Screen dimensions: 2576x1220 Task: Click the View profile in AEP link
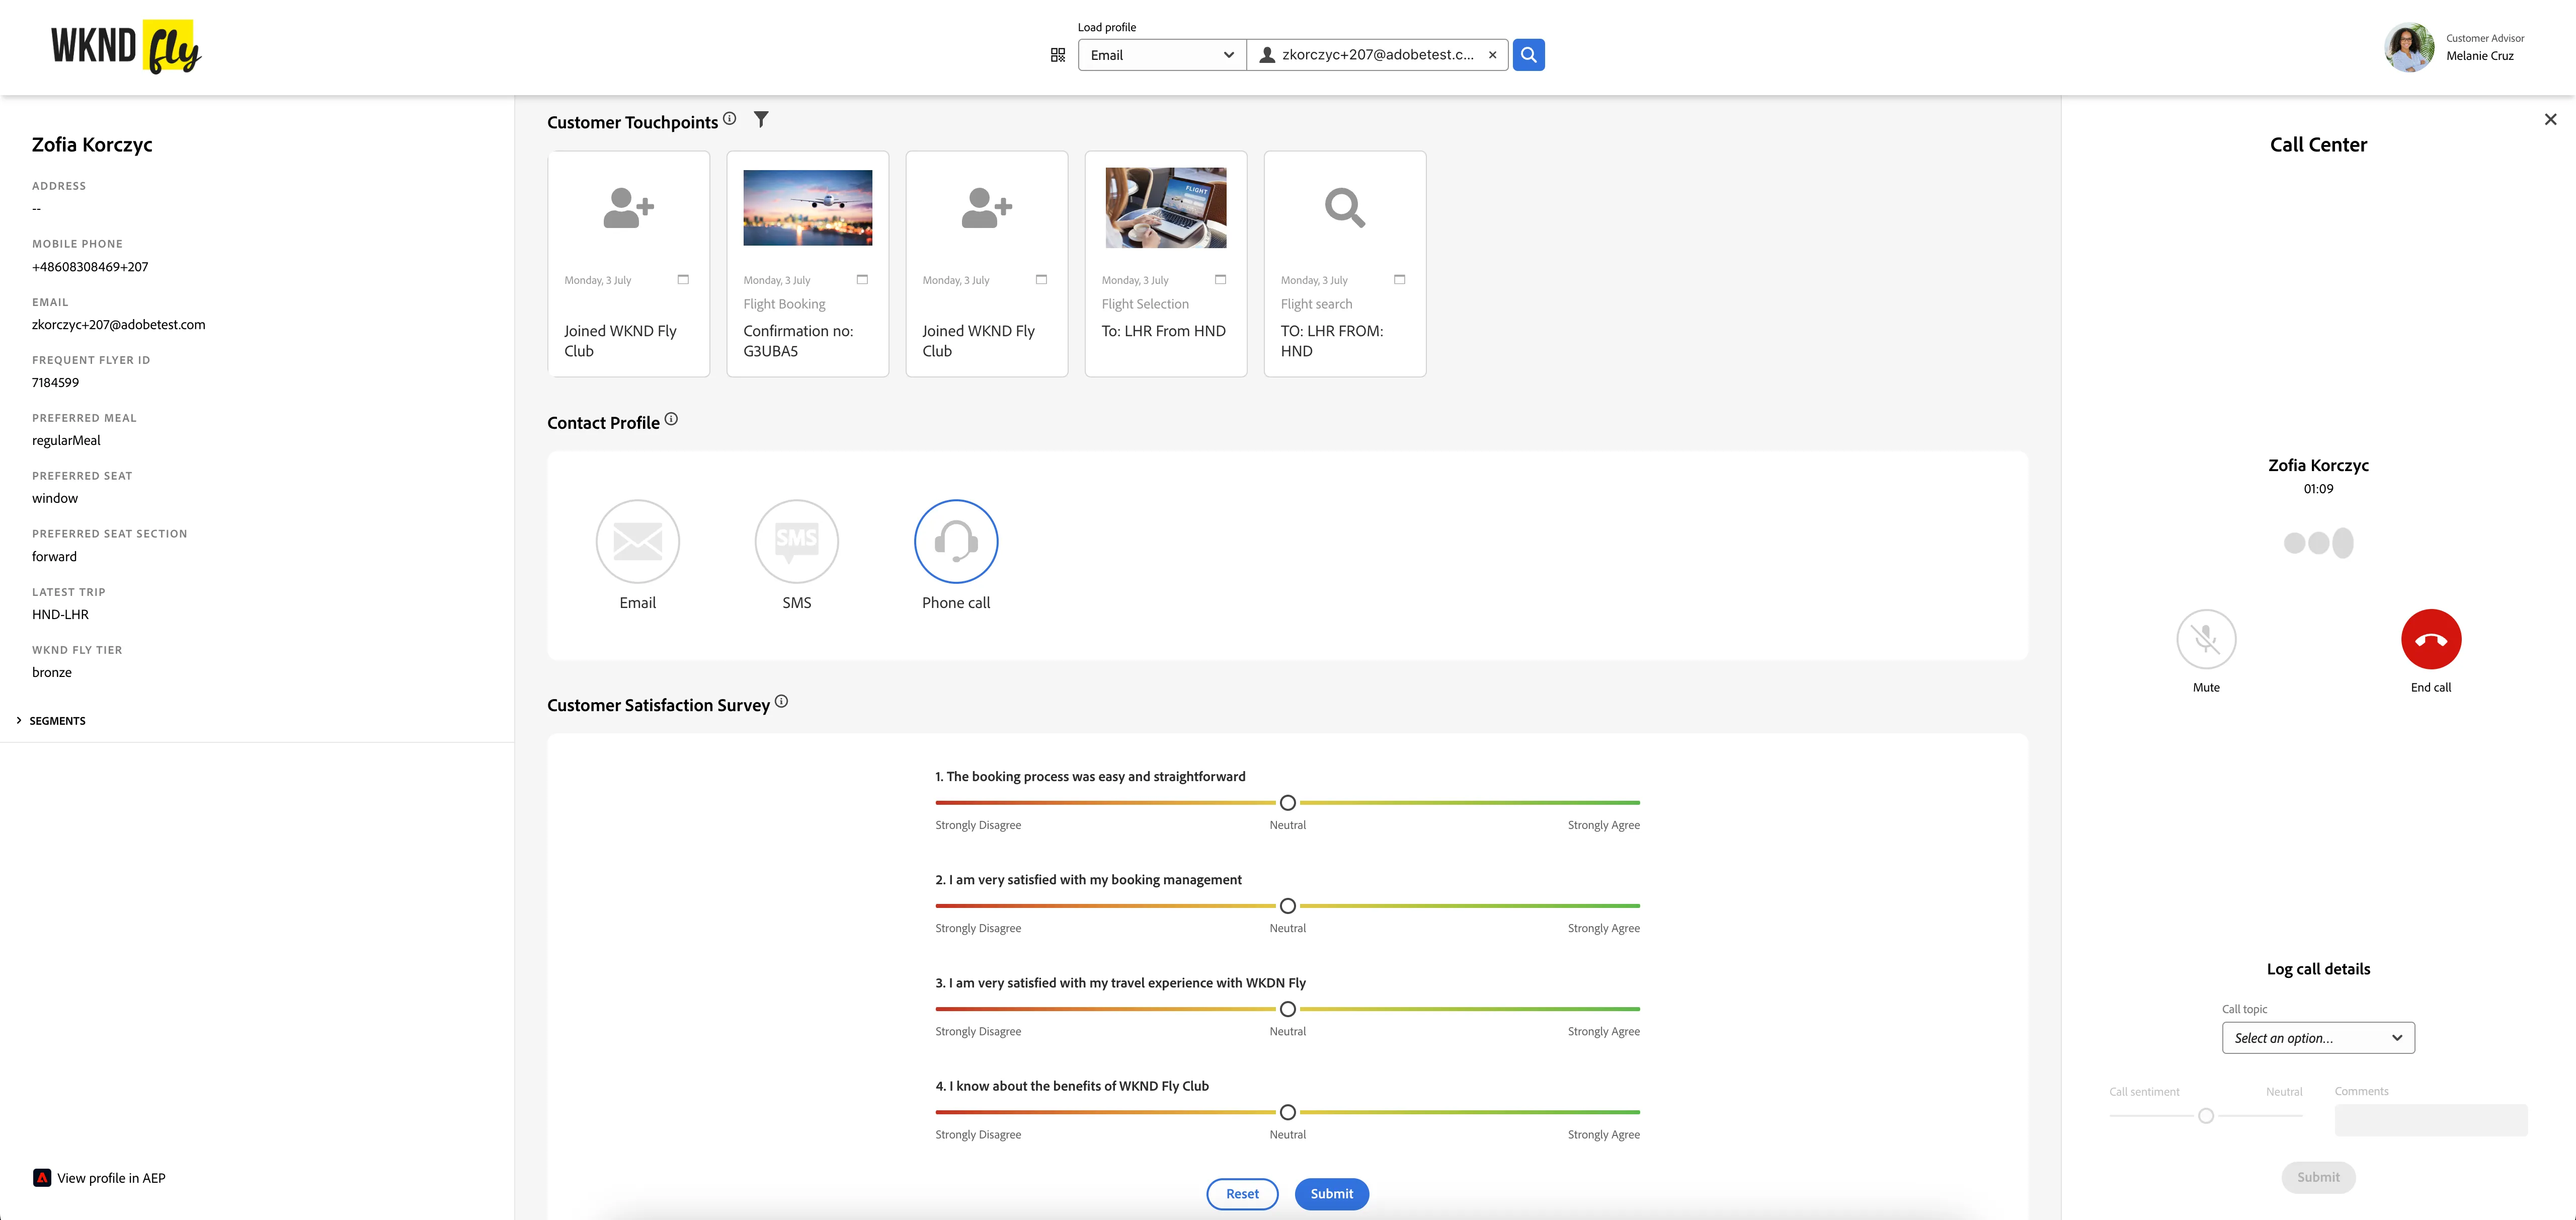(x=100, y=1178)
